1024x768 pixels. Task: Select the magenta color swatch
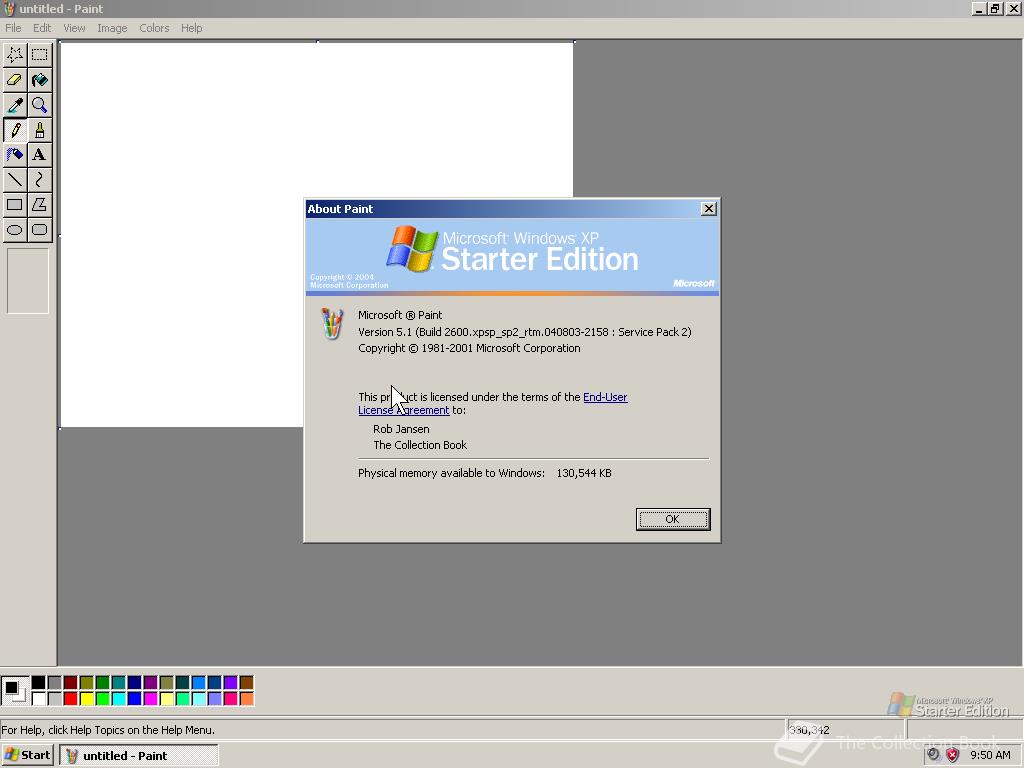click(x=150, y=699)
